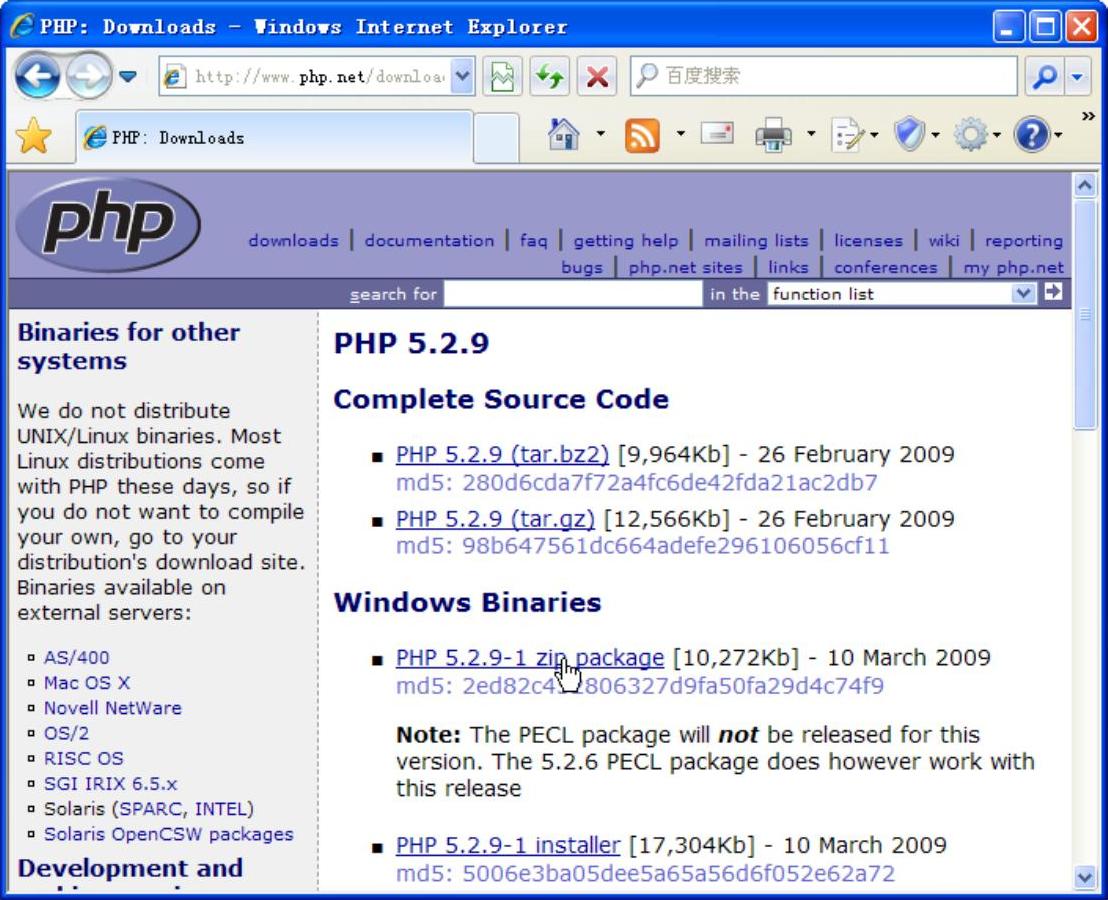The height and width of the screenshot is (900, 1108).
Task: Open the Novell NetWare binaries link
Action: (112, 709)
